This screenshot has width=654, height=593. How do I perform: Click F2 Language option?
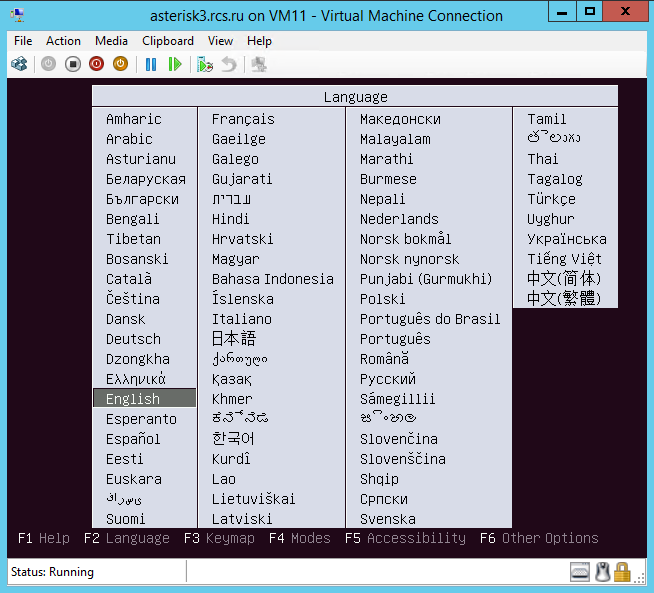[127, 538]
